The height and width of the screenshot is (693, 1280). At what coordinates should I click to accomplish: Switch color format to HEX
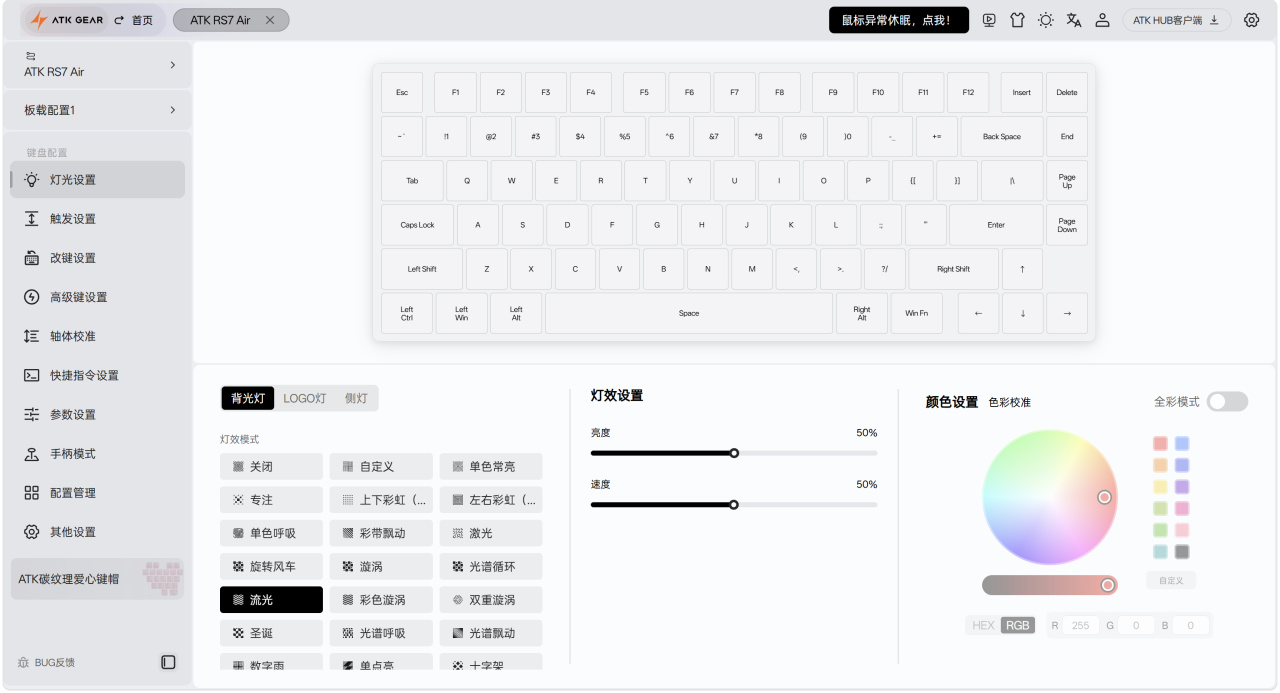[983, 625]
